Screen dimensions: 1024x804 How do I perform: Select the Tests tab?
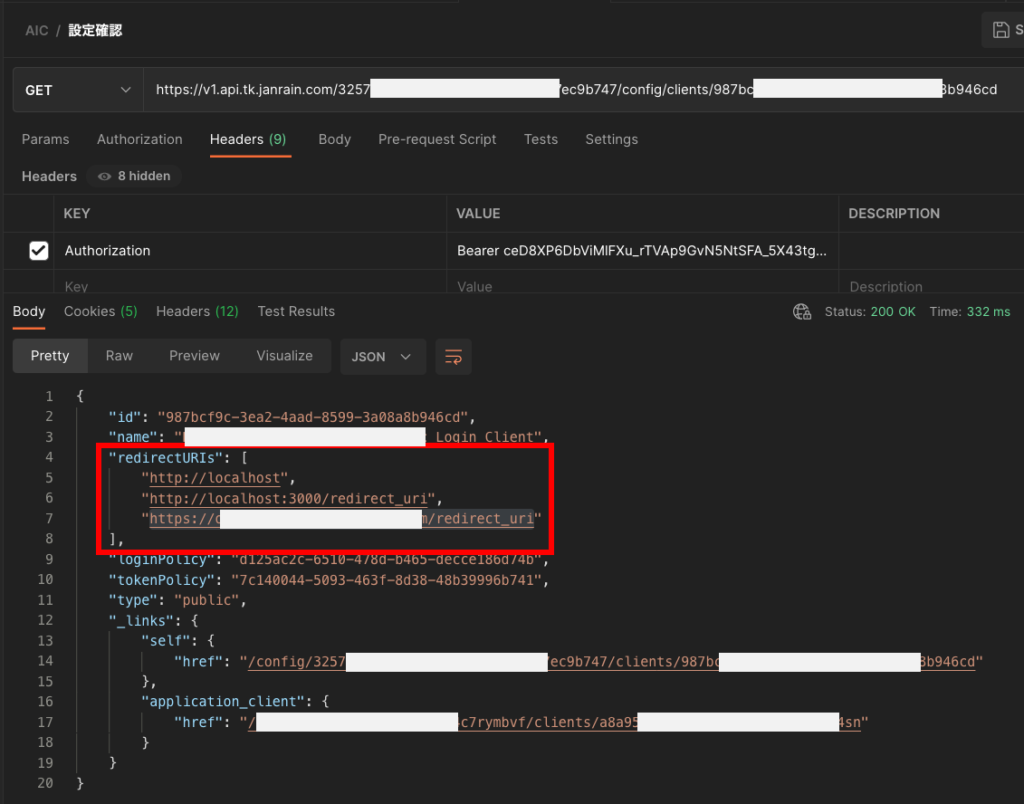tap(541, 139)
